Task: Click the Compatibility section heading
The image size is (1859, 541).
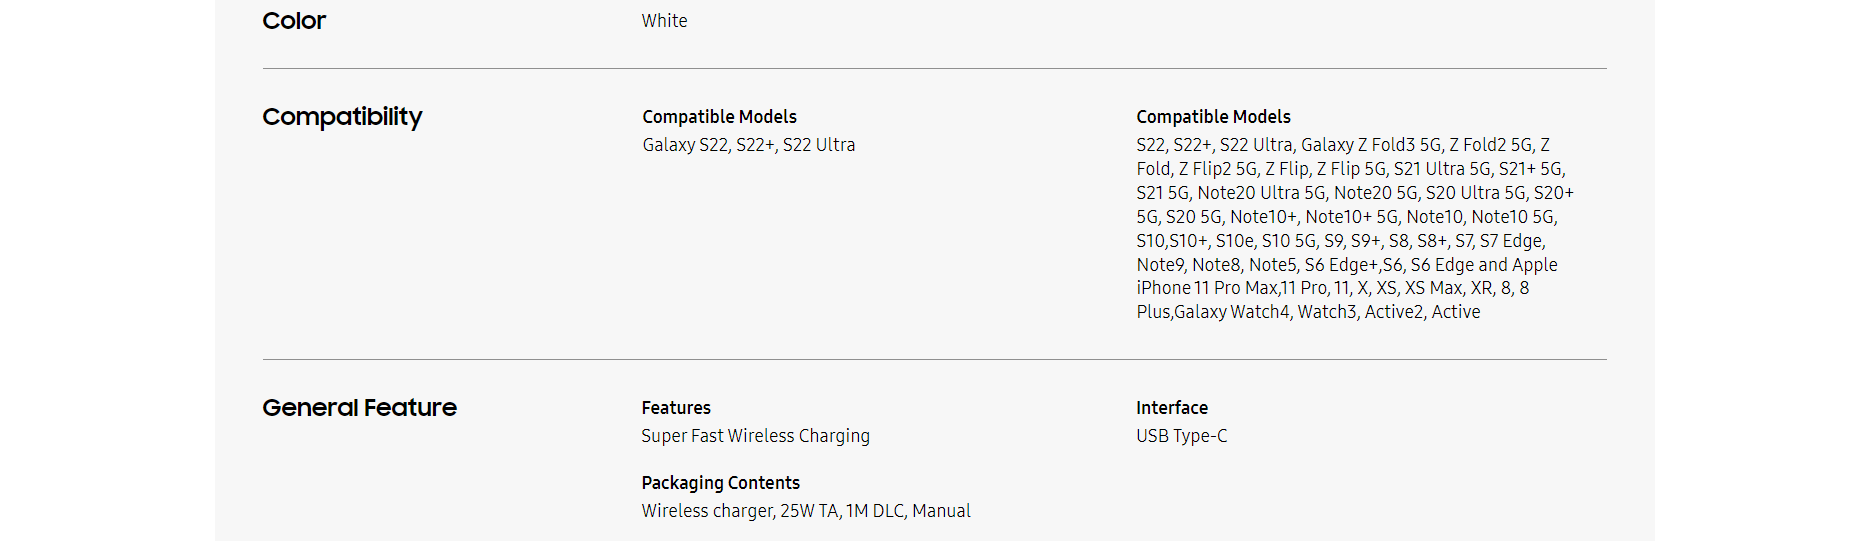Action: coord(342,117)
